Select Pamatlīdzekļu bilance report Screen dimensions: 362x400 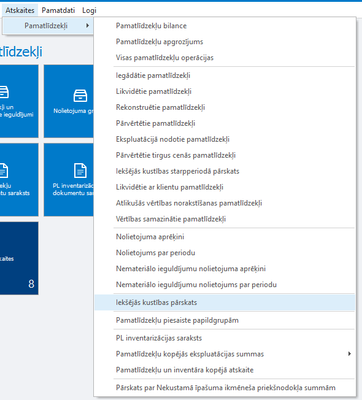coord(225,26)
